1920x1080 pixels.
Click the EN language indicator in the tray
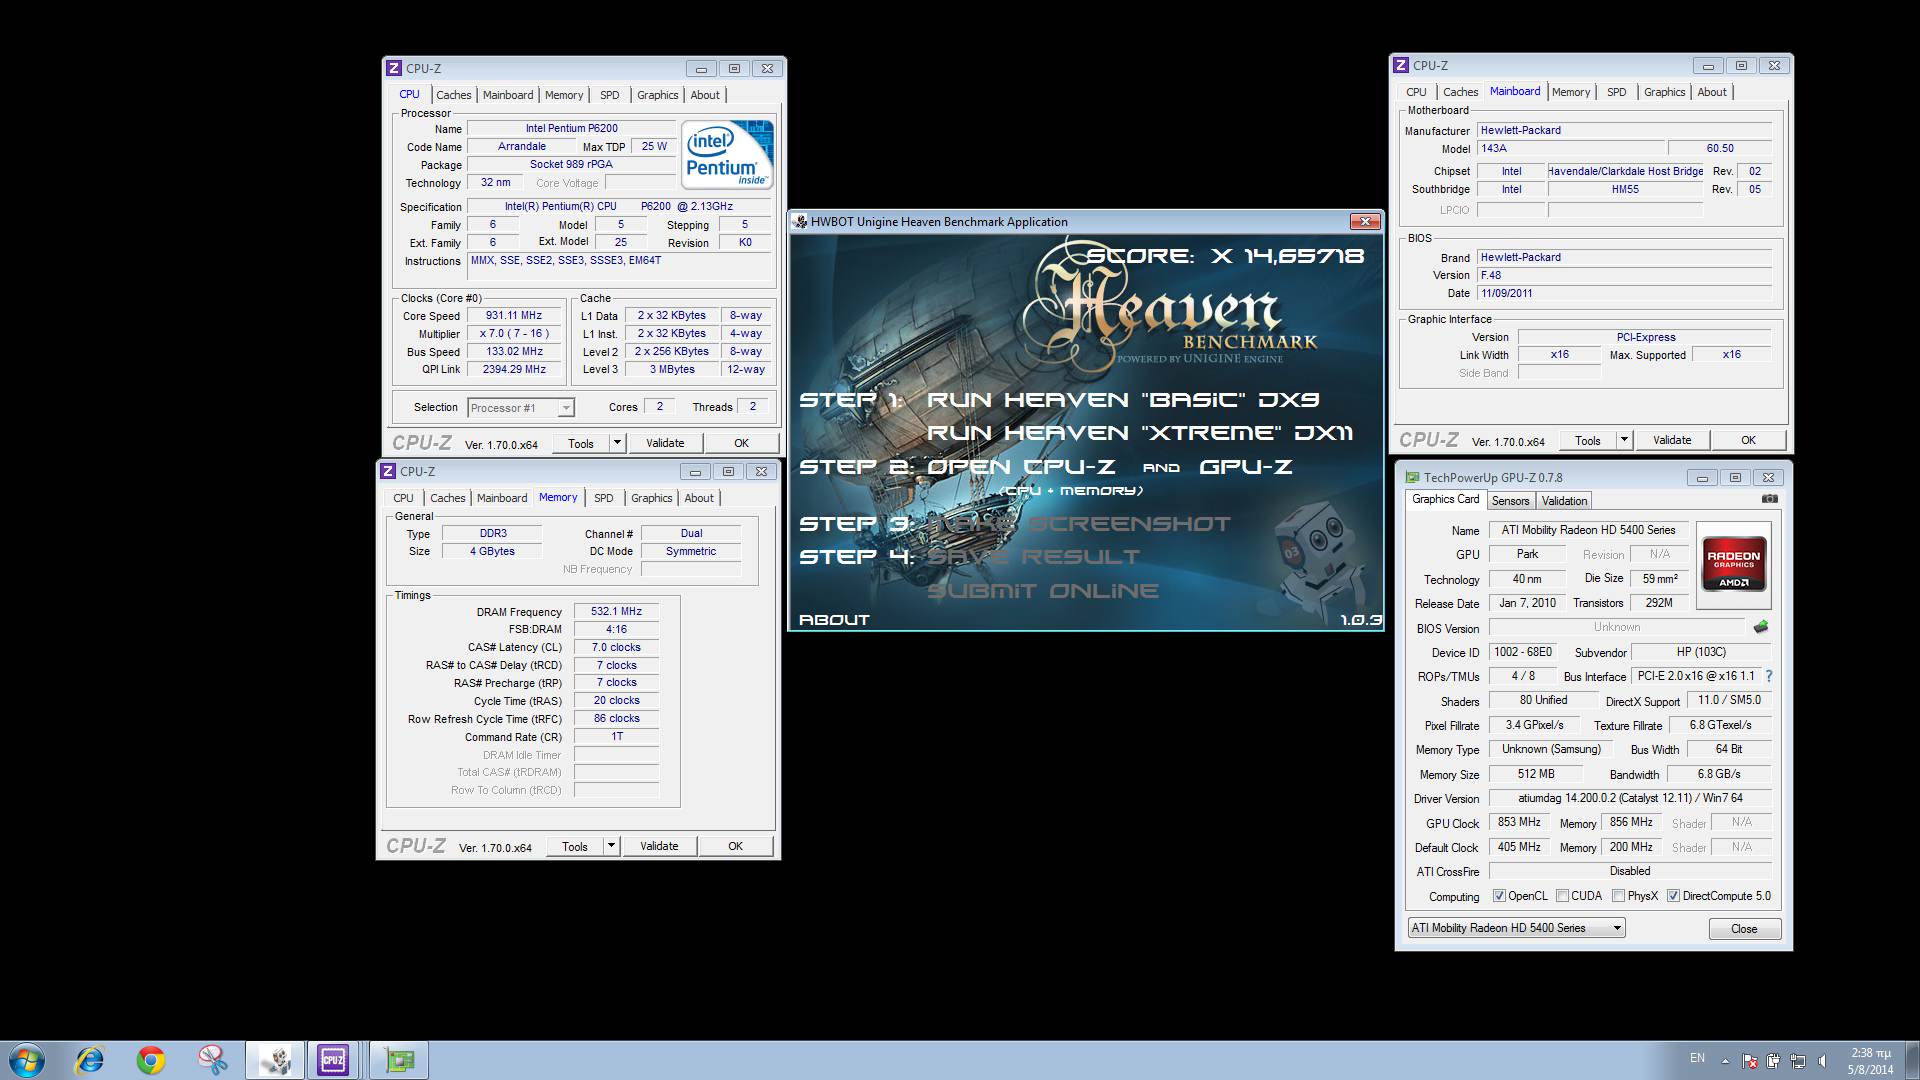click(1697, 1058)
